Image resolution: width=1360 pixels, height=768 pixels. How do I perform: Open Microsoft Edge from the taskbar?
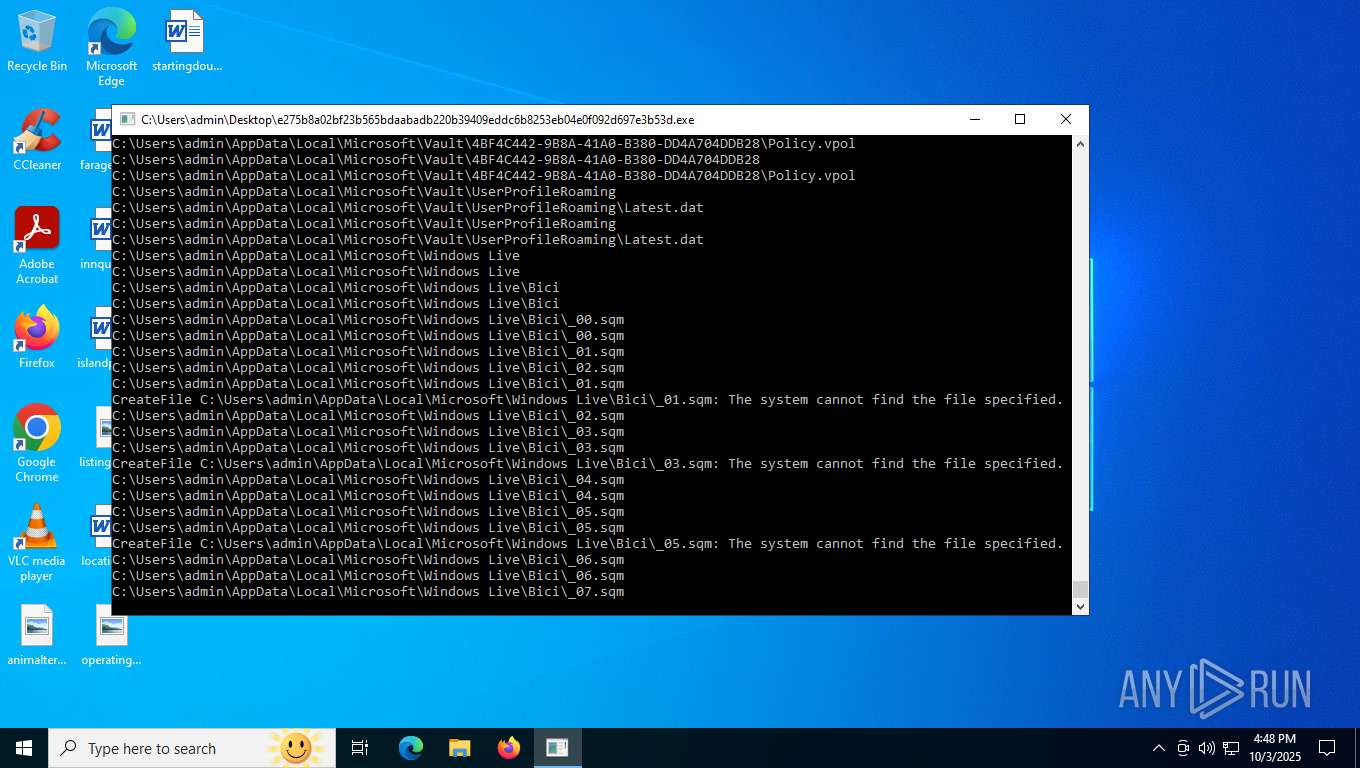coord(411,748)
